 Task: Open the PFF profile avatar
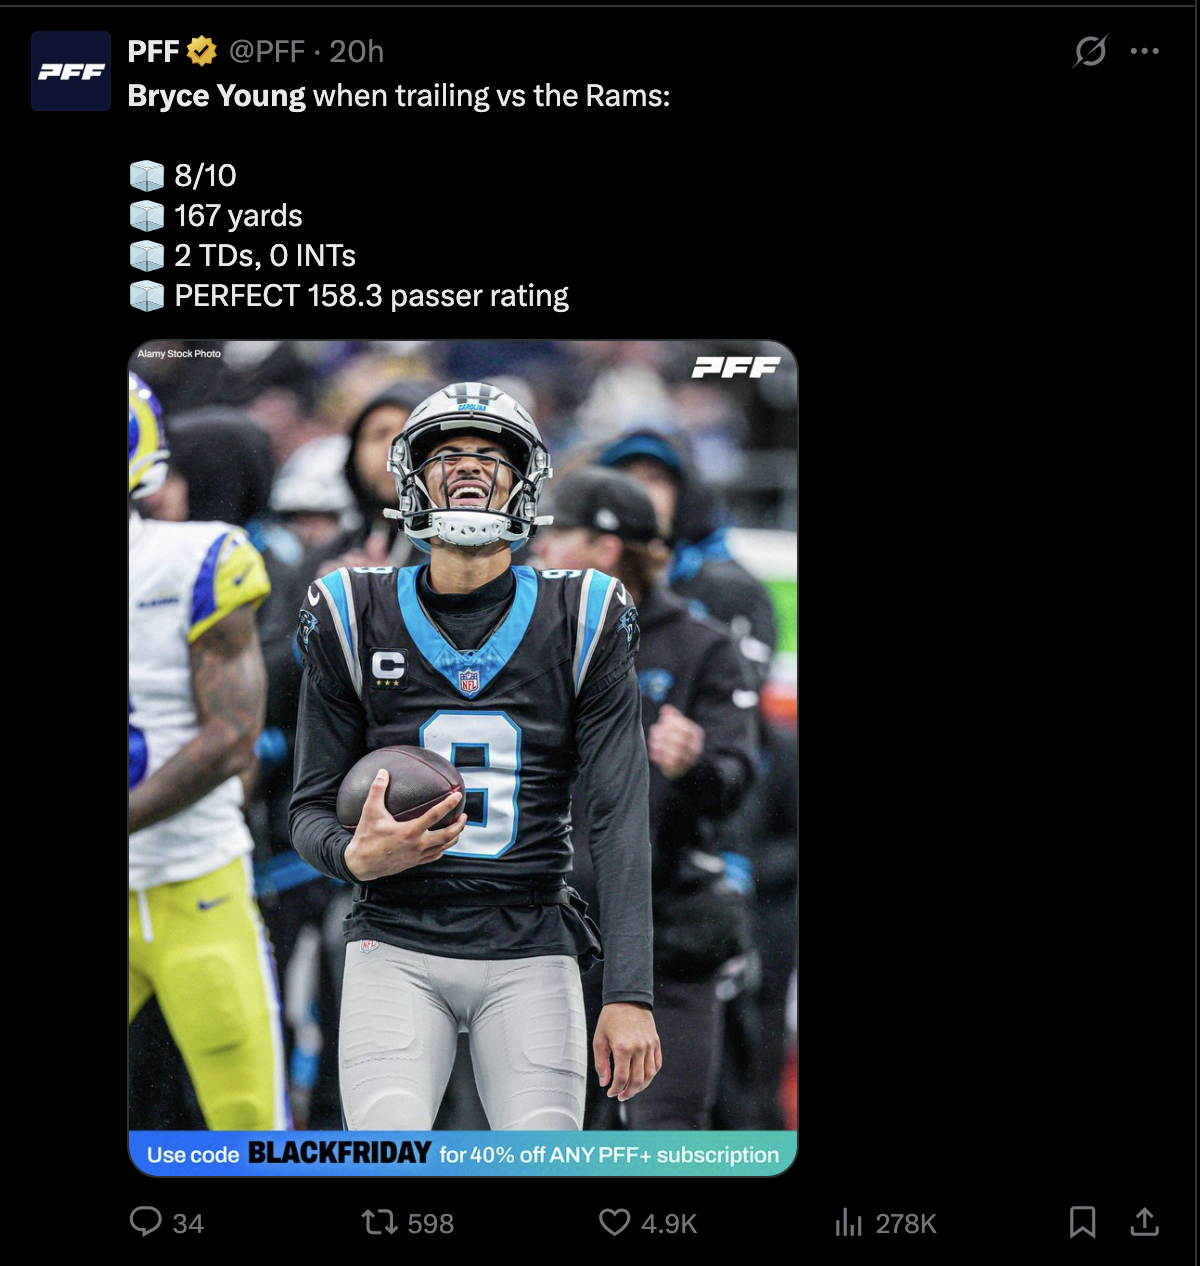(71, 71)
